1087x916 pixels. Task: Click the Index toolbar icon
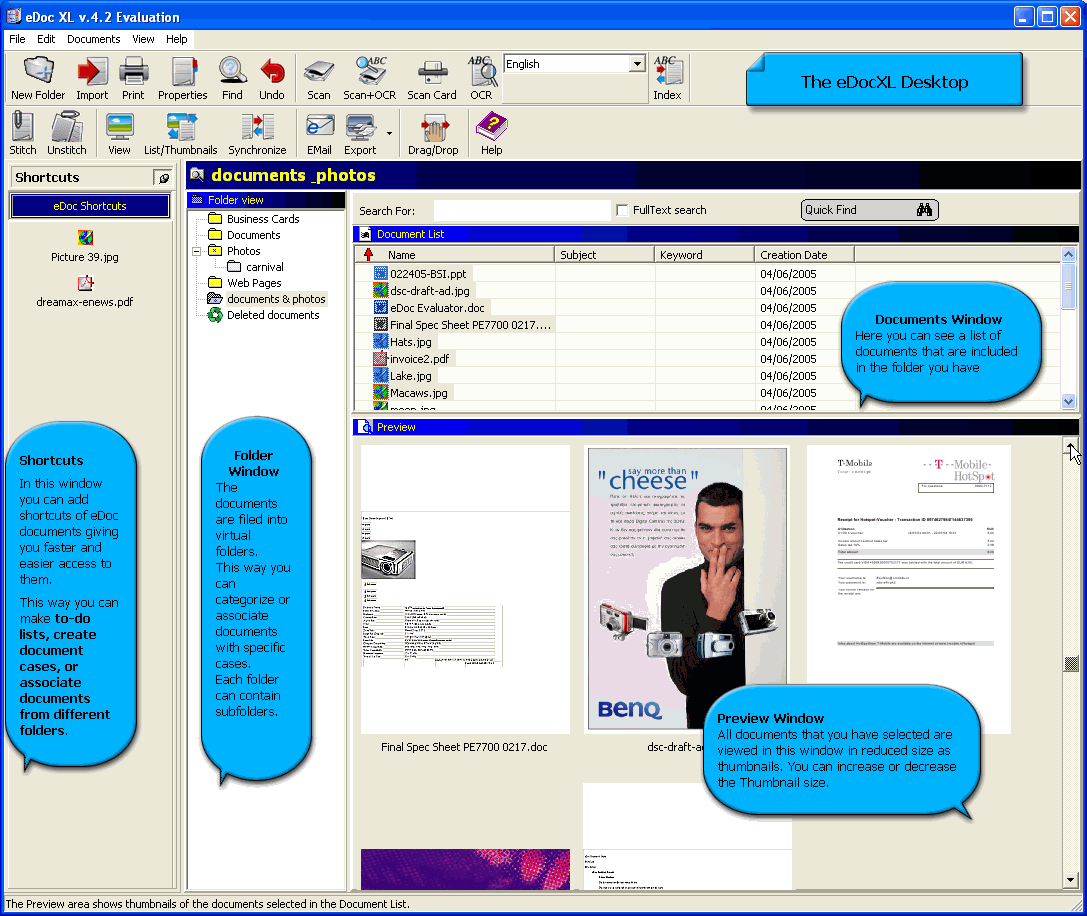click(668, 79)
